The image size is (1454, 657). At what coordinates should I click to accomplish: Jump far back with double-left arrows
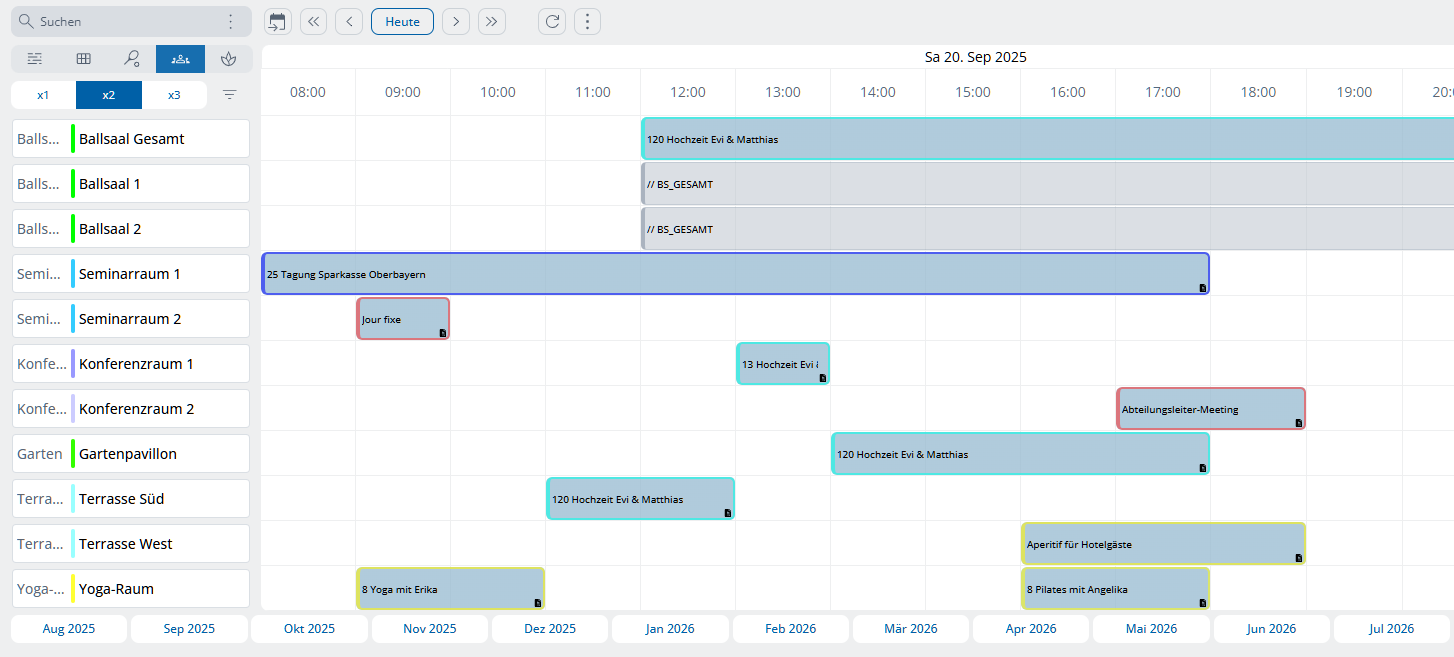point(313,22)
